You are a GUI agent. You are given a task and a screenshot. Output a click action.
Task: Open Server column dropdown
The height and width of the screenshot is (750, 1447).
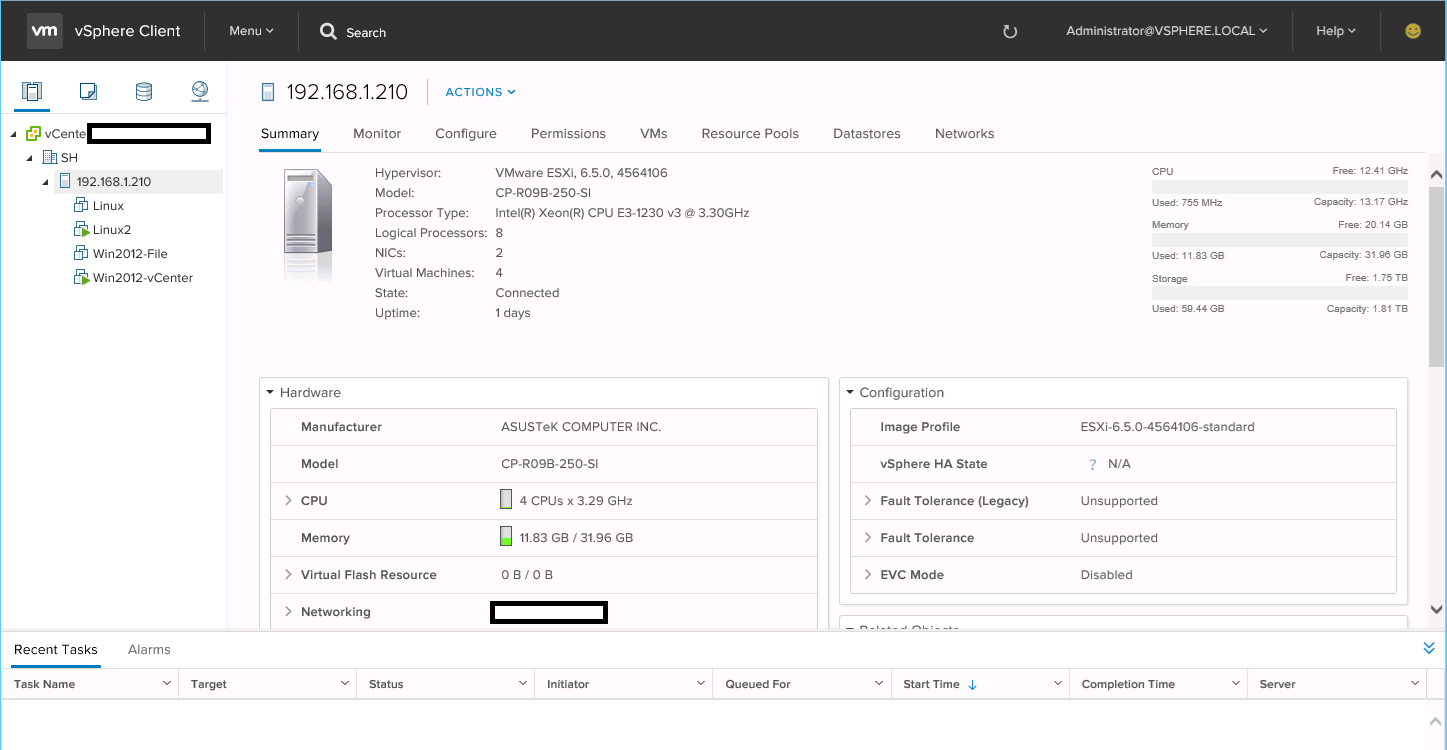(x=1415, y=684)
